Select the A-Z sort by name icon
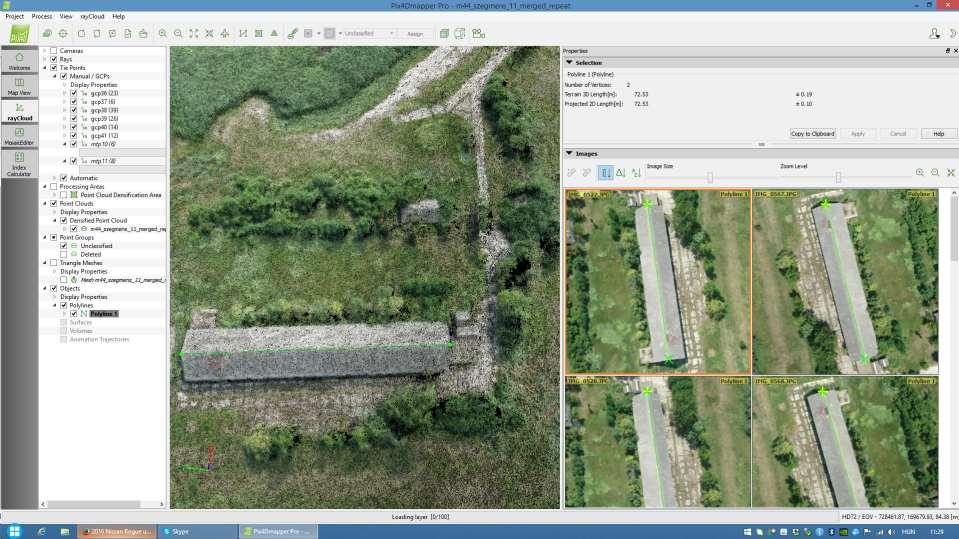The image size is (959, 539). (x=636, y=173)
